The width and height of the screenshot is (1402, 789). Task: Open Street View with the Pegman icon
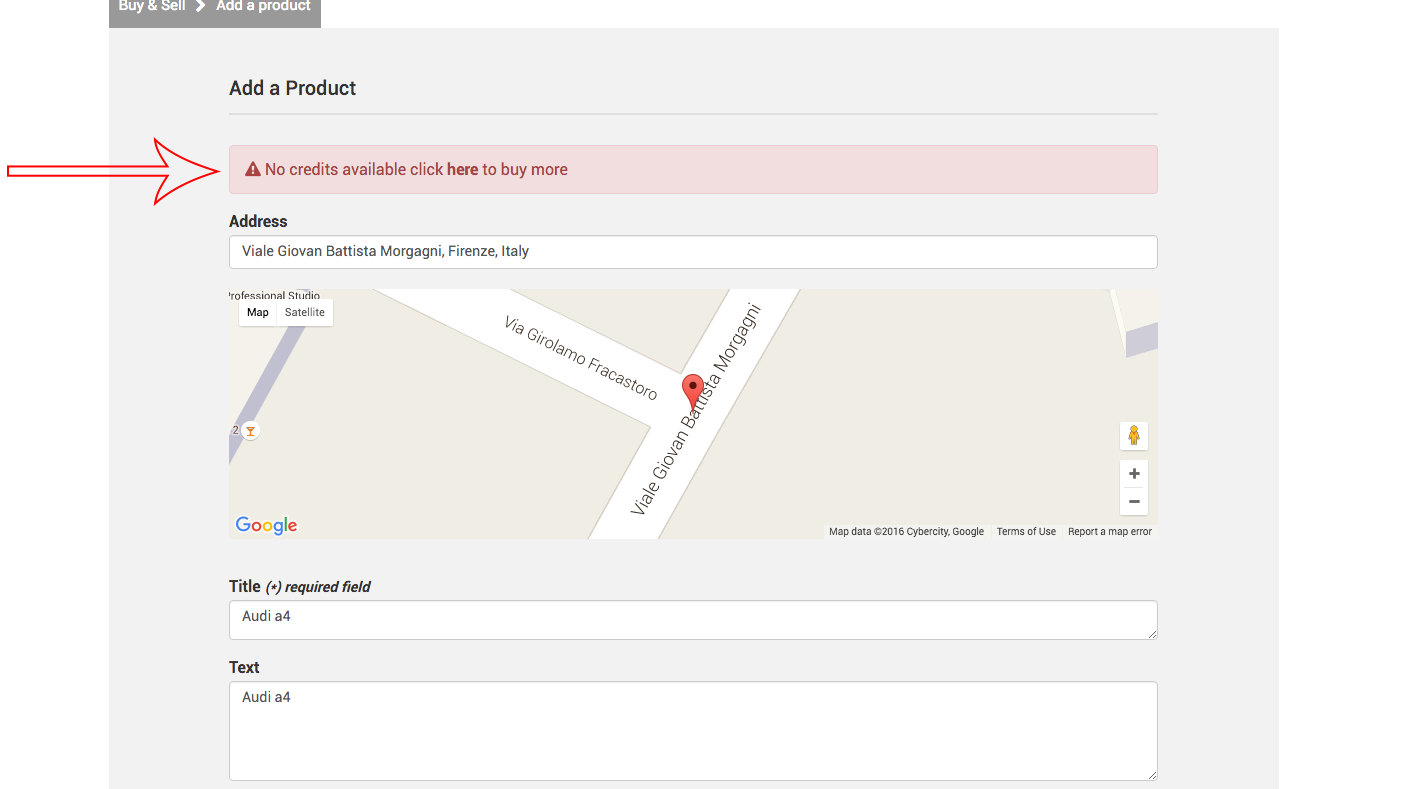[x=1133, y=436]
